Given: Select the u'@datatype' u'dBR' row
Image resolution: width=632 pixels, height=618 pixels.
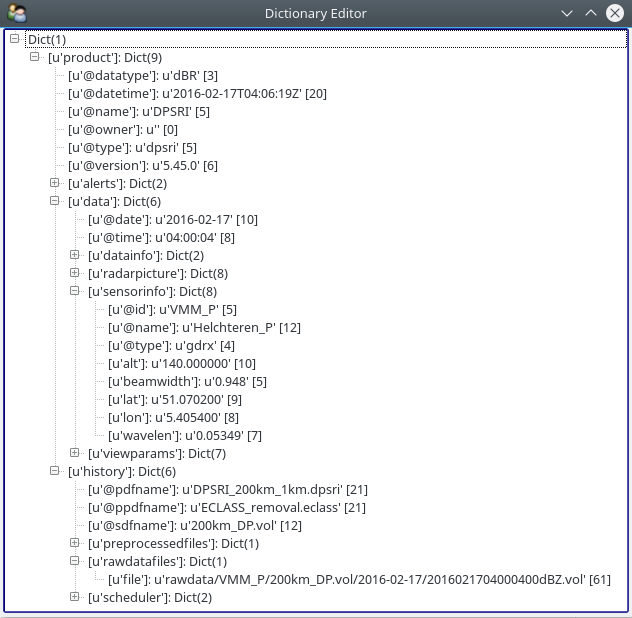Looking at the screenshot, I should pyautogui.click(x=143, y=76).
